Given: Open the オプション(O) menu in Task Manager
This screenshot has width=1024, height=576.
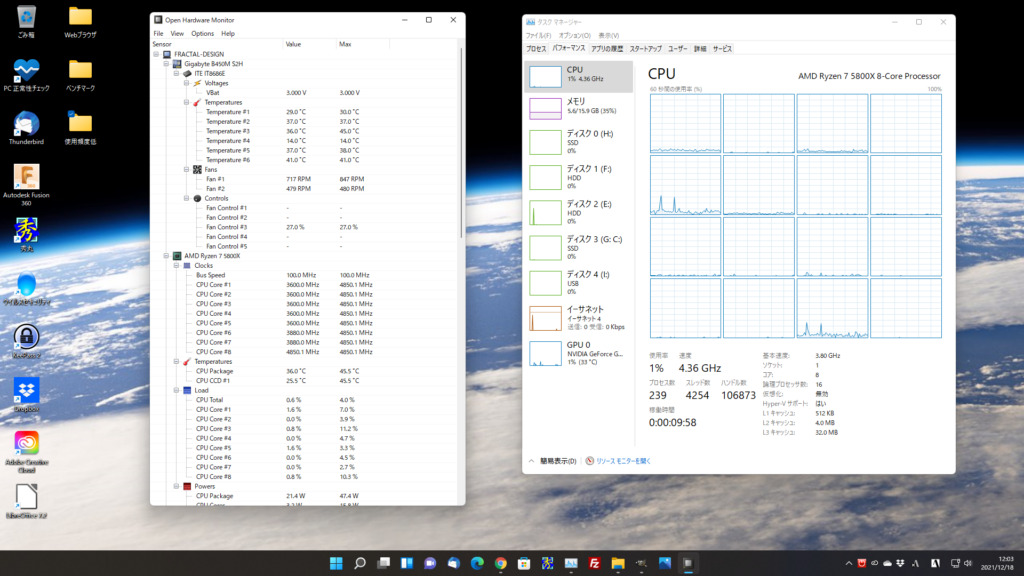Looking at the screenshot, I should 575,35.
